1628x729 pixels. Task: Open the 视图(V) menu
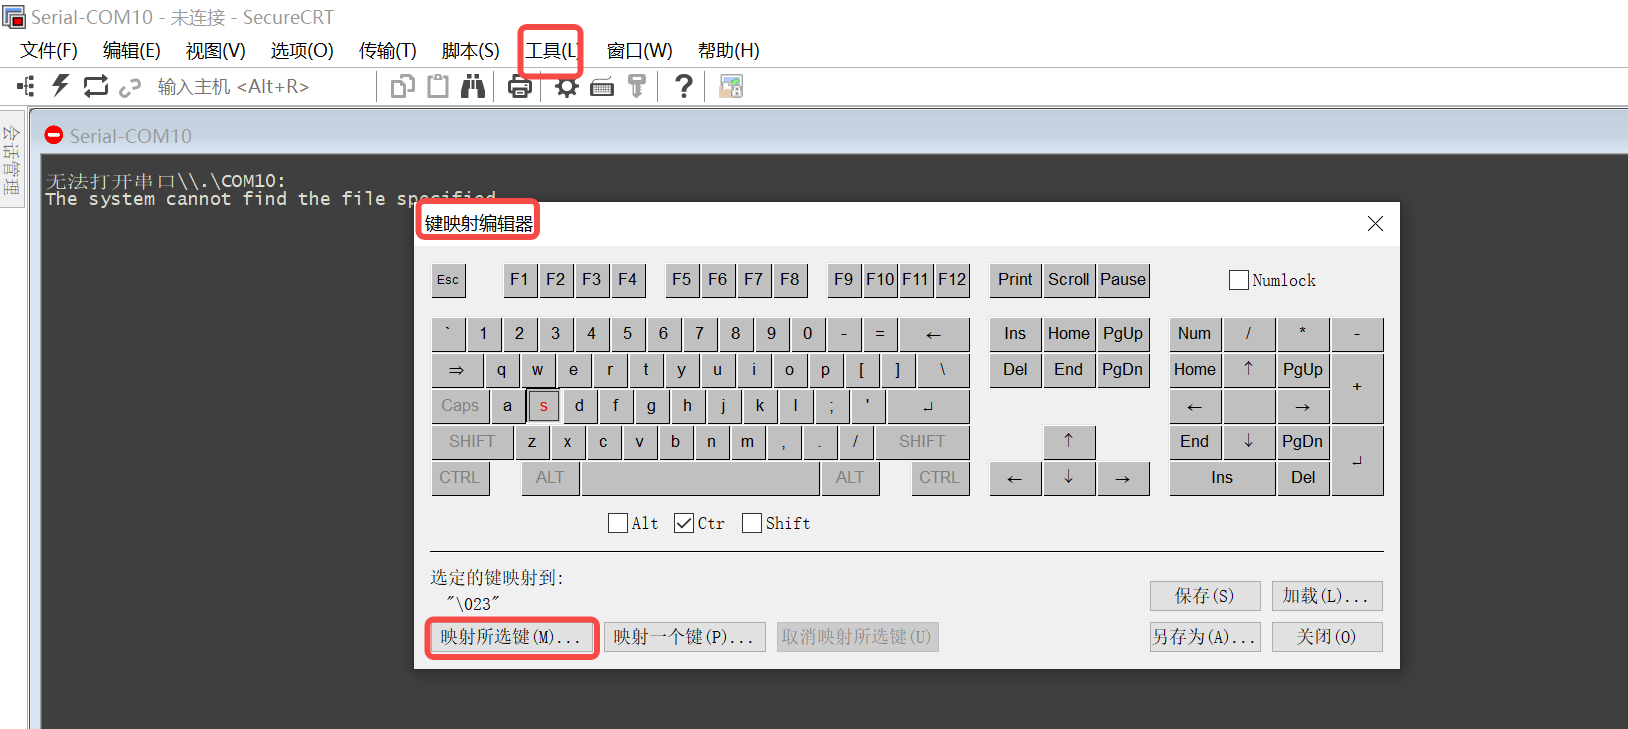click(216, 51)
